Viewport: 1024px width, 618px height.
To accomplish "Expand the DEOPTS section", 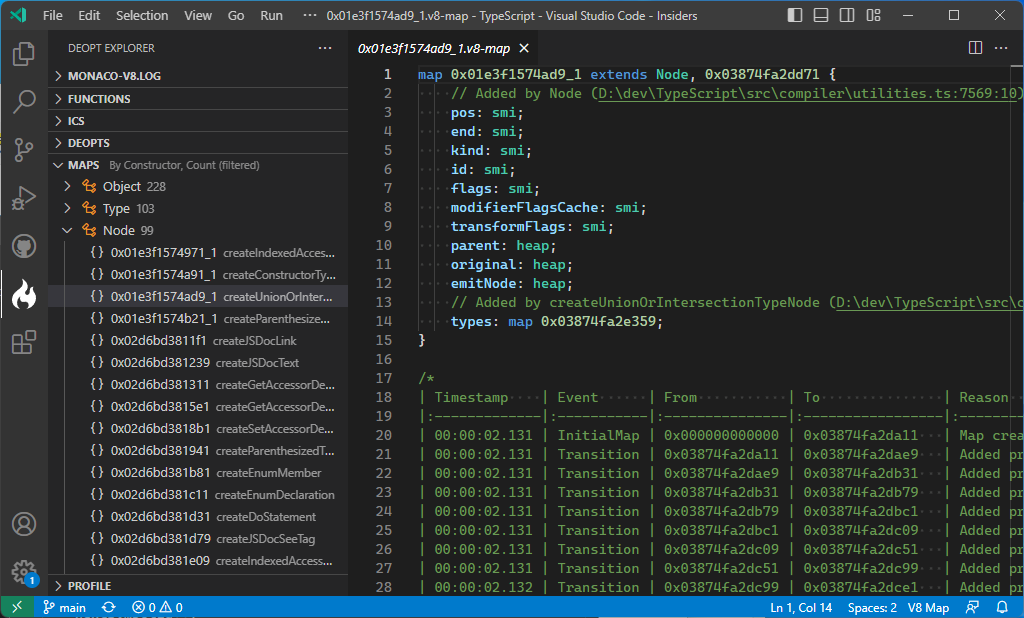I will click(198, 142).
